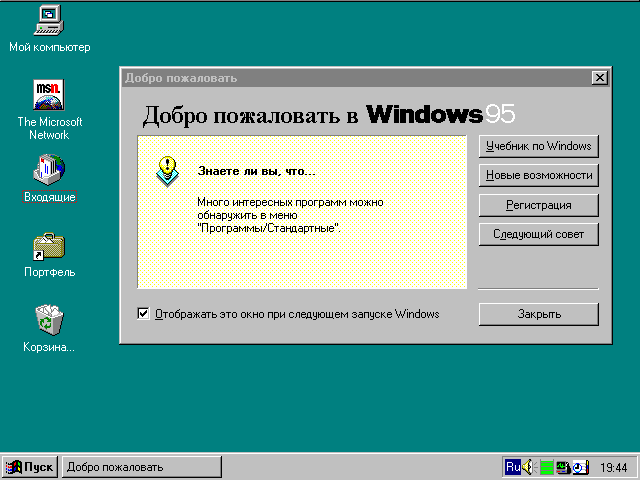Click the green bars resource meter tray icon
640x480 pixels.
(547, 467)
